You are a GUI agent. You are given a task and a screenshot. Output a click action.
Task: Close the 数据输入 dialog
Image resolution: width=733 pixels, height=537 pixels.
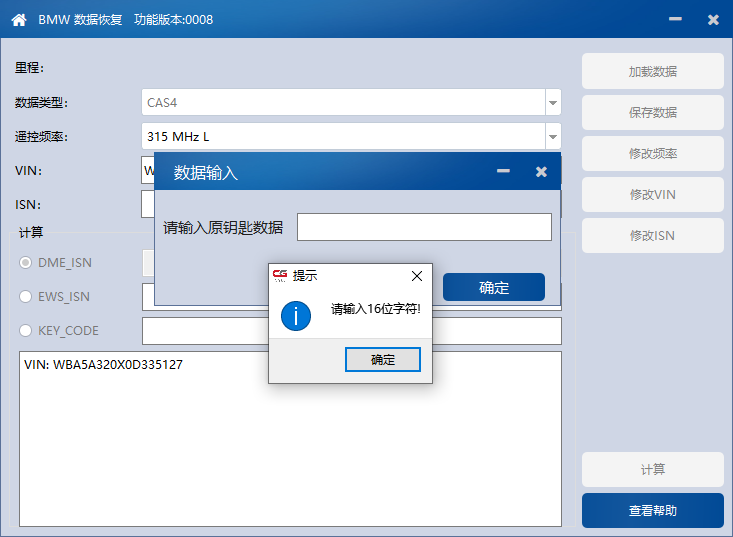point(541,172)
